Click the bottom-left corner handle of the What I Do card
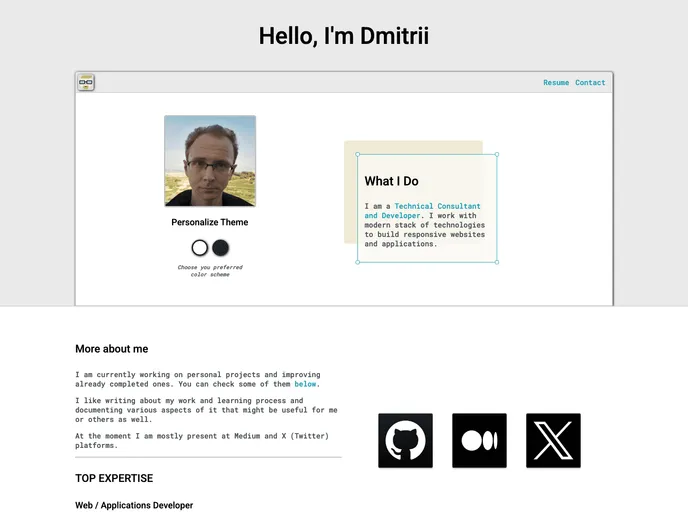688x512 pixels. click(358, 262)
